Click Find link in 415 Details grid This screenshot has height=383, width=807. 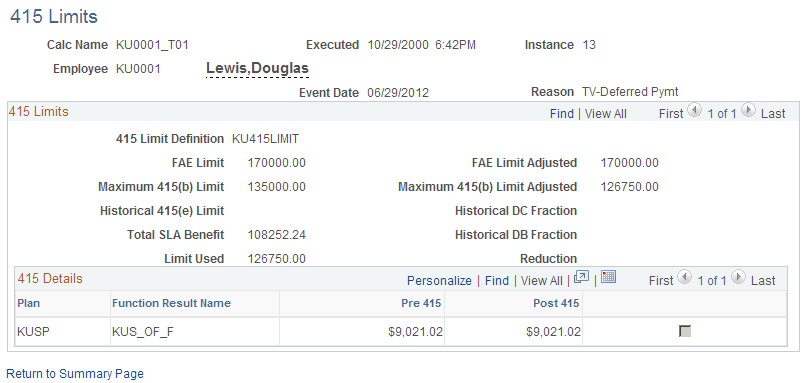click(x=497, y=281)
